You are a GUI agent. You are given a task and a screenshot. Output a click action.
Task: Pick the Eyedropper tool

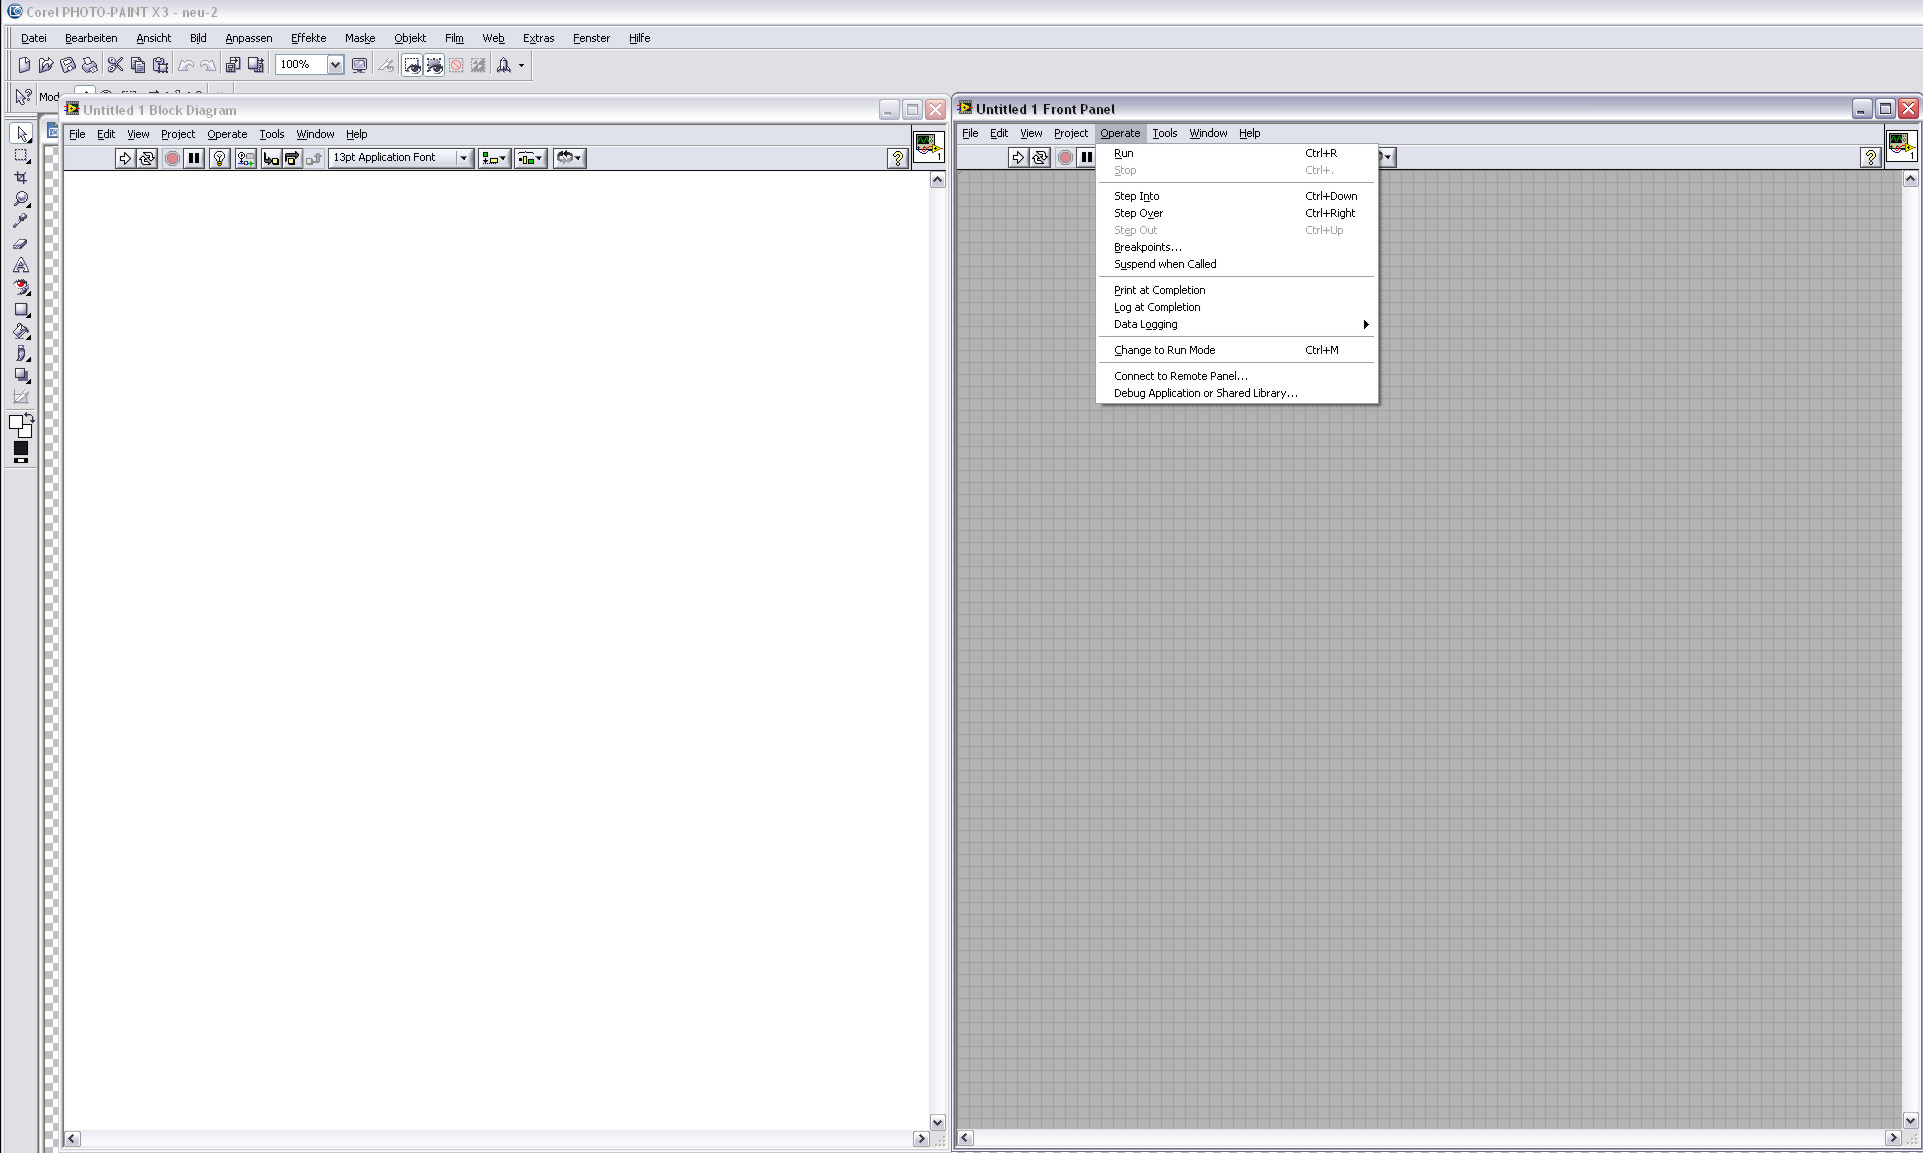coord(21,221)
